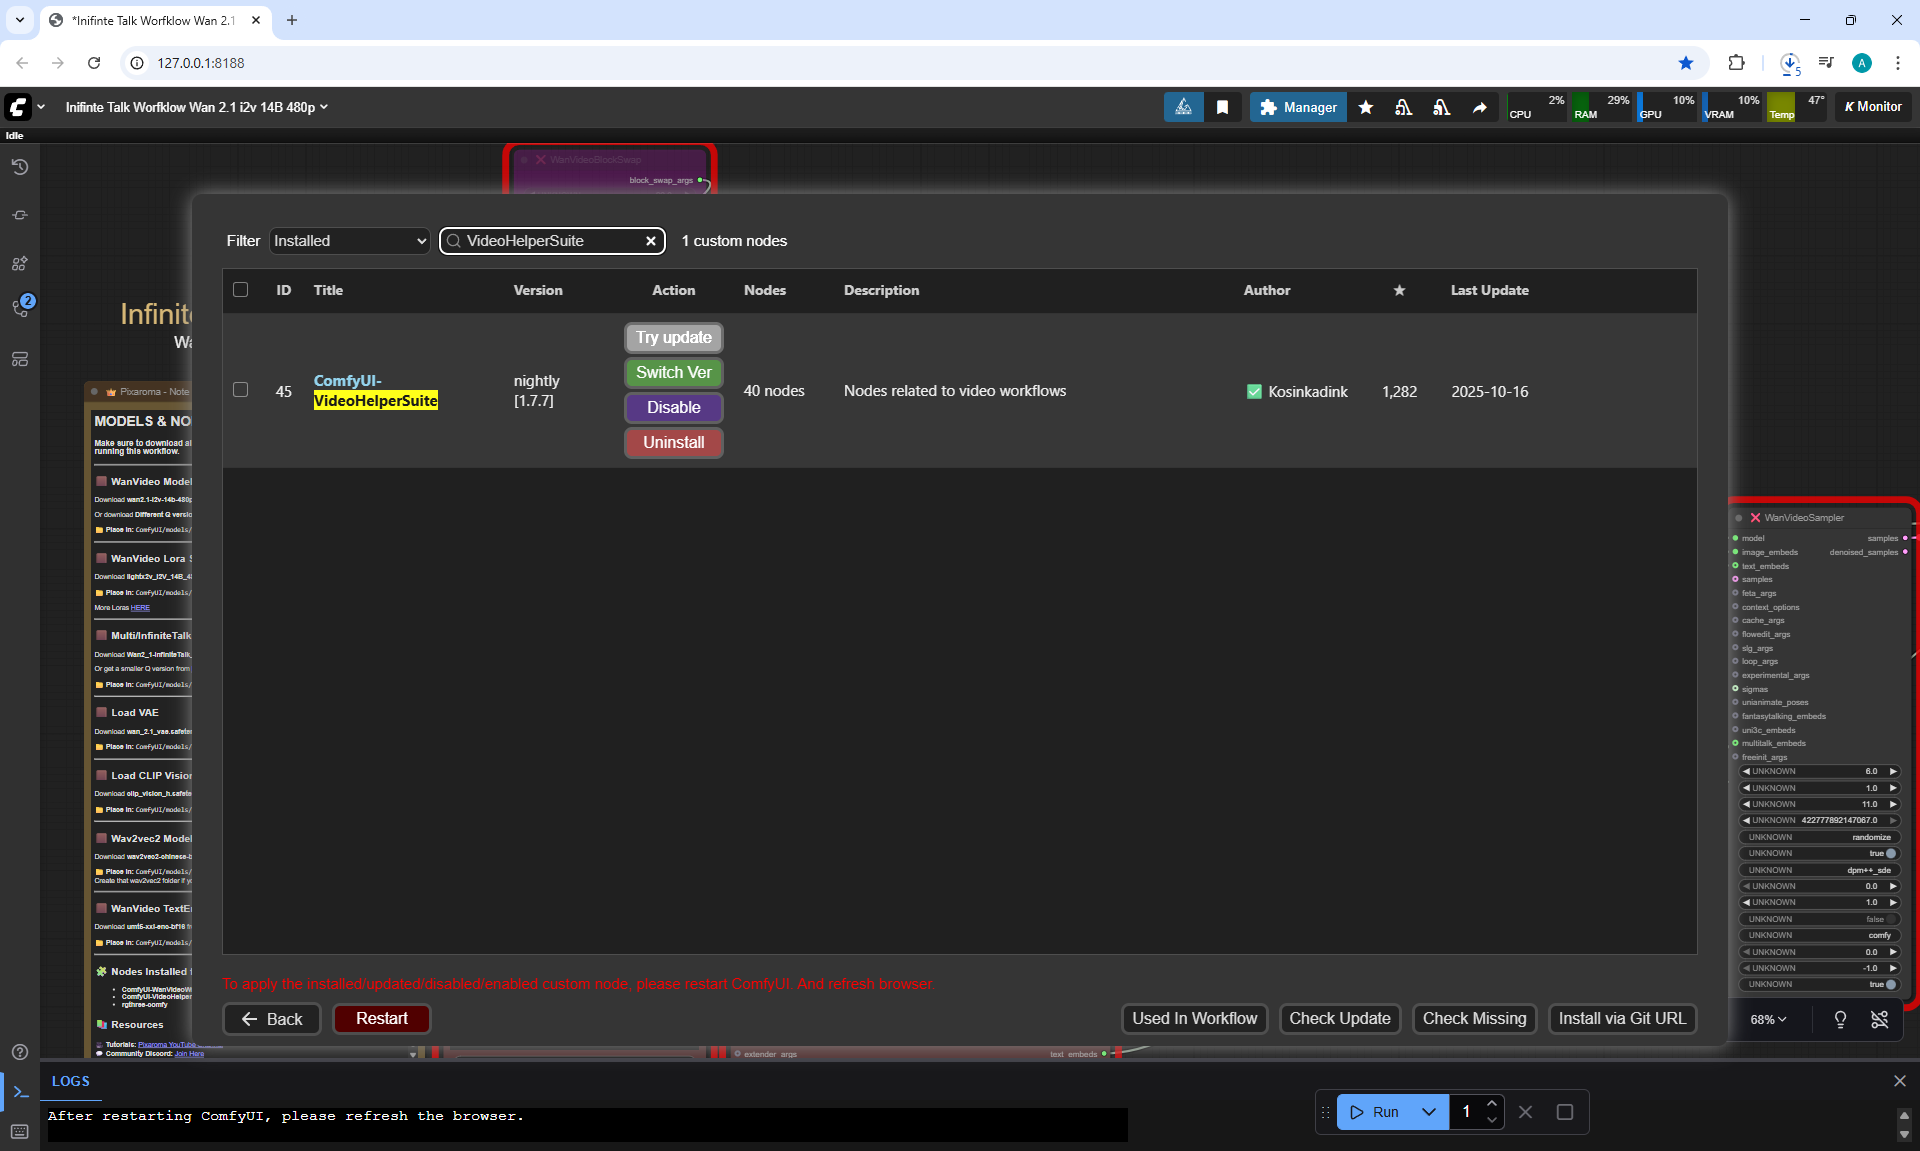The height and width of the screenshot is (1151, 1920).
Task: Expand the Run button dropdown arrow
Action: point(1429,1112)
